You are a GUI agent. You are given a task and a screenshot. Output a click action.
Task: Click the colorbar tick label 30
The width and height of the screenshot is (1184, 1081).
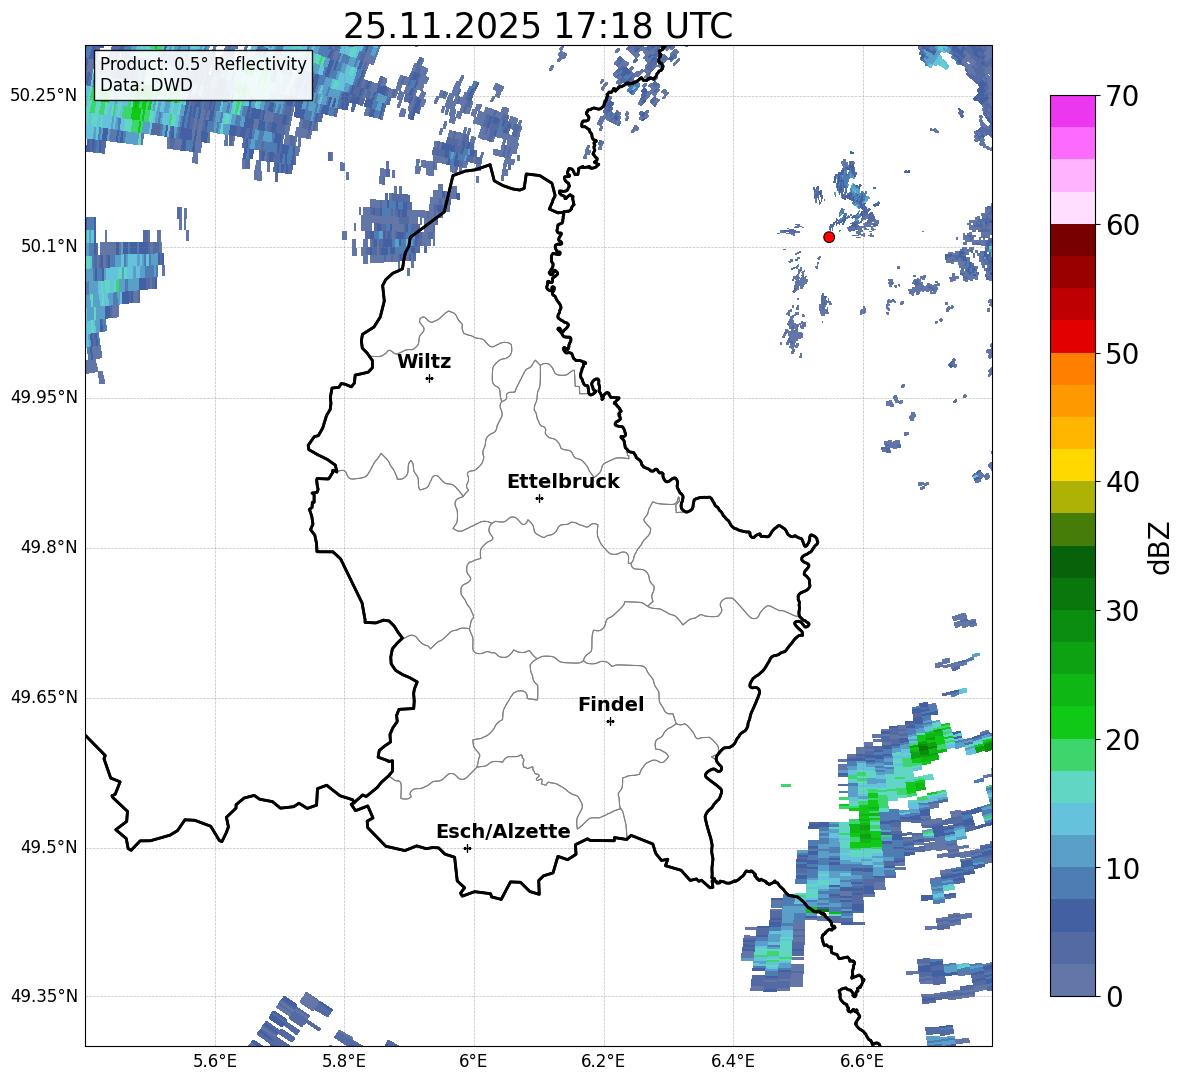pos(1122,611)
